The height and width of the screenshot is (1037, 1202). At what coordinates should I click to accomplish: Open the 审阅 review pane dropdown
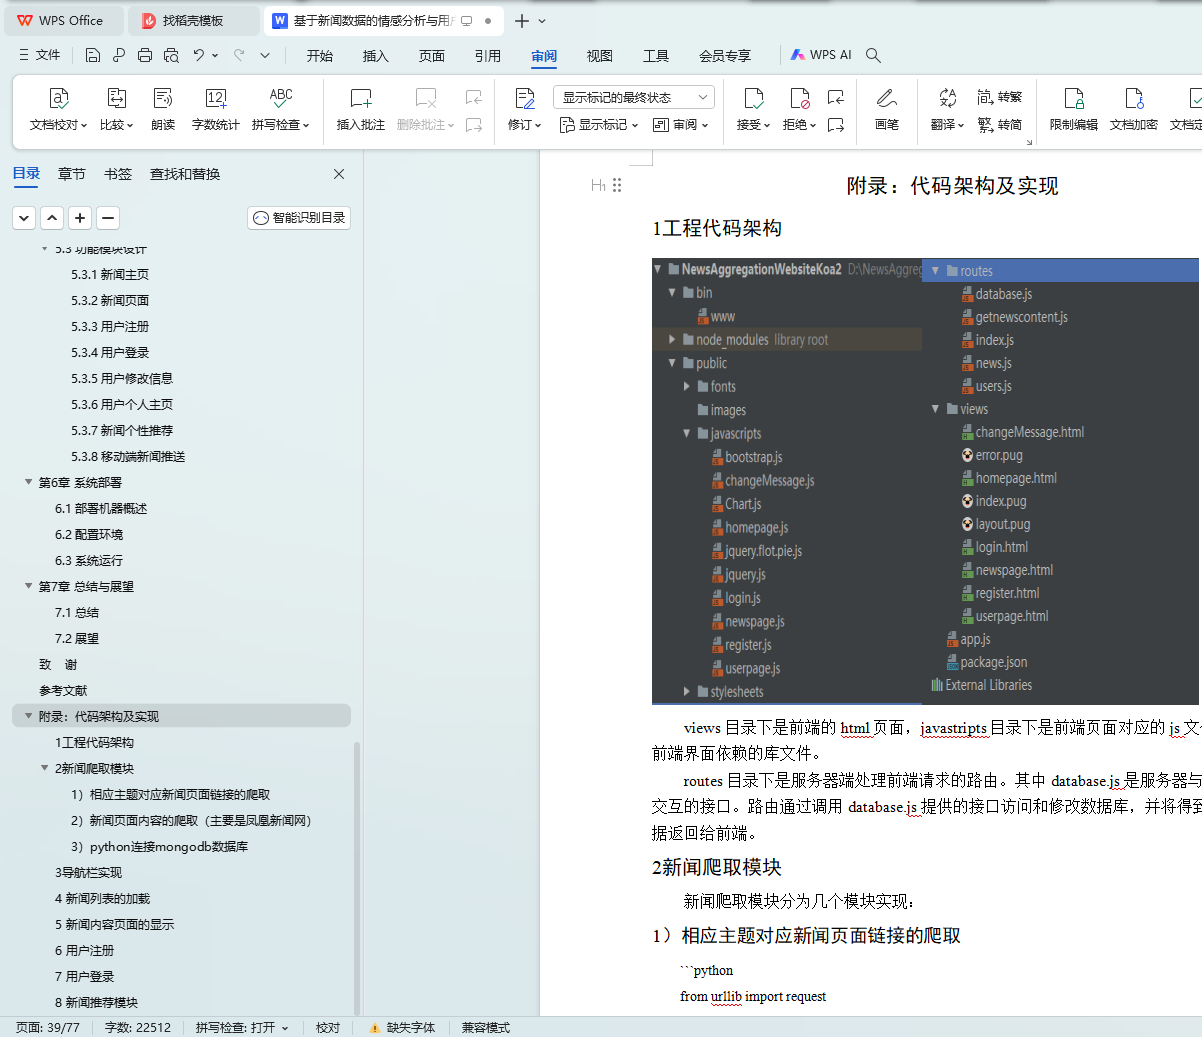coord(681,125)
